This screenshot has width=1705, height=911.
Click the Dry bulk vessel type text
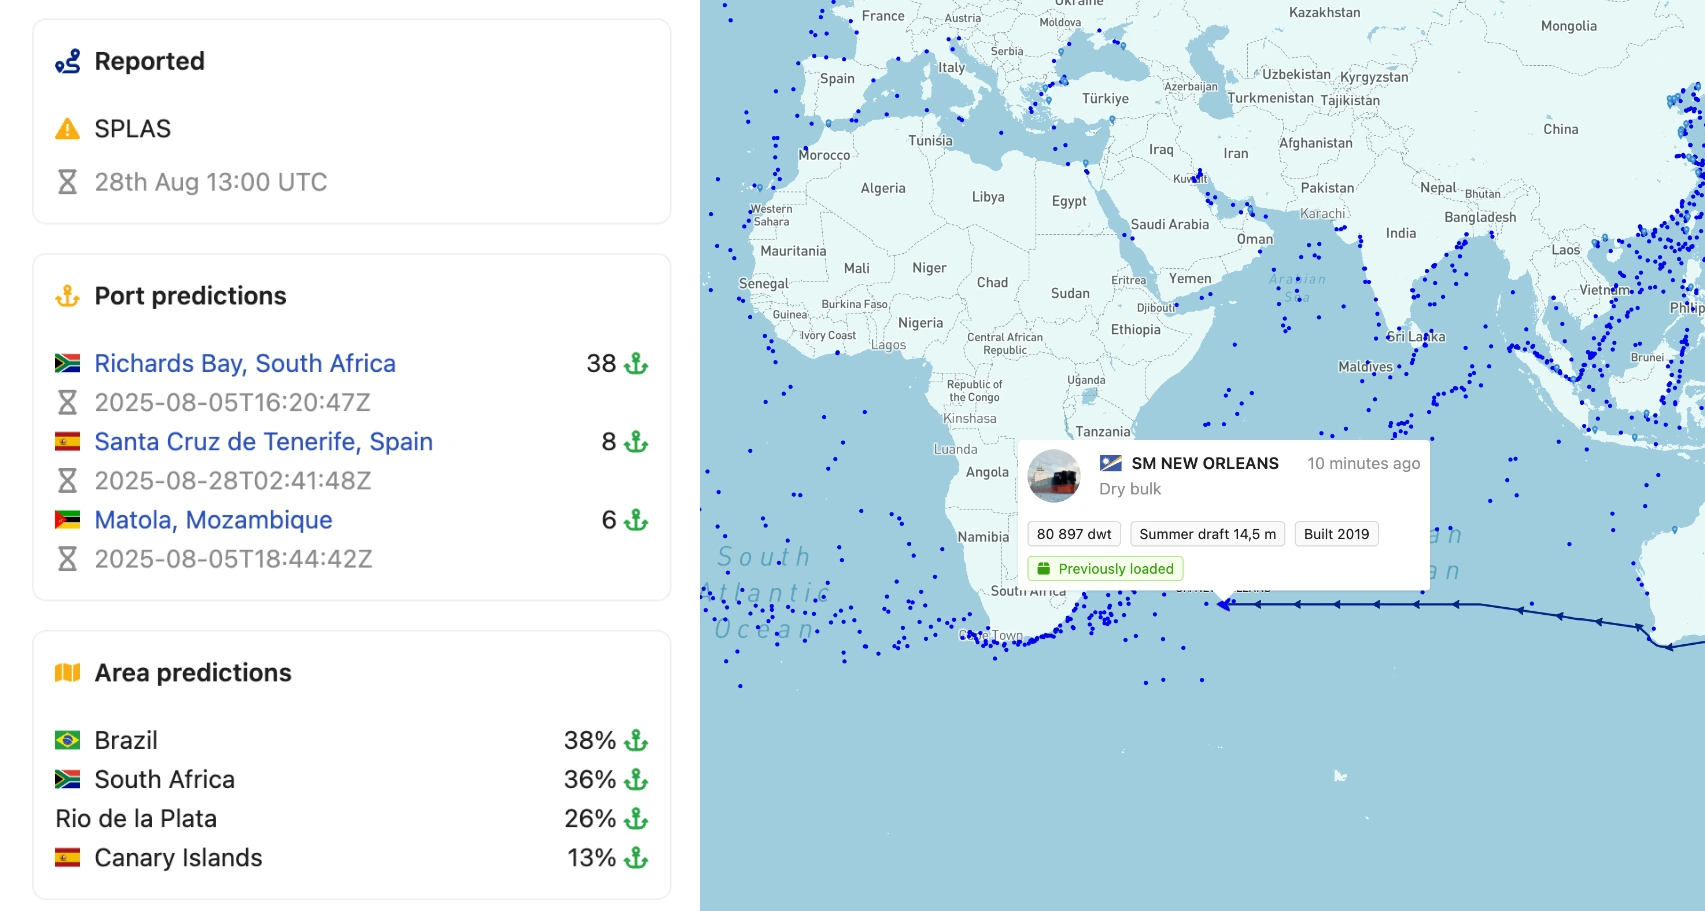[x=1130, y=489]
